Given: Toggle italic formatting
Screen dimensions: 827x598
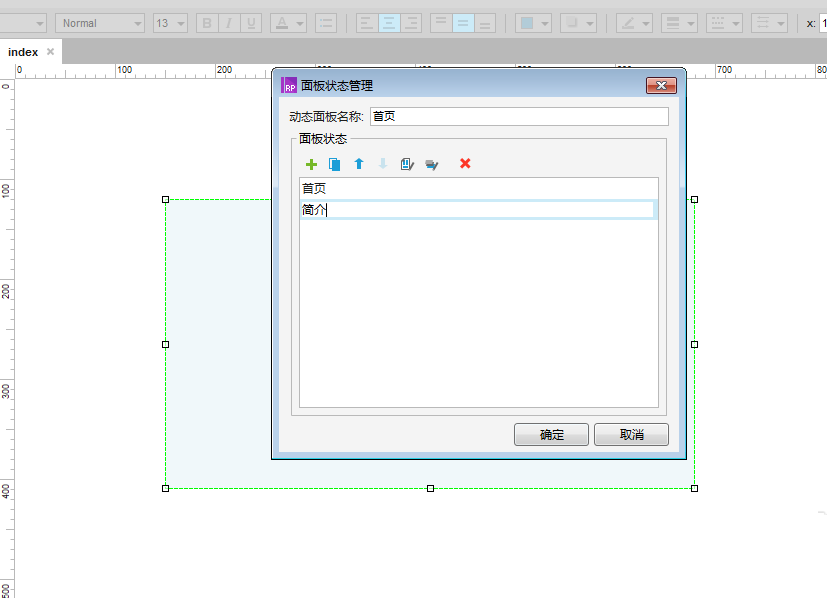Looking at the screenshot, I should point(229,23).
